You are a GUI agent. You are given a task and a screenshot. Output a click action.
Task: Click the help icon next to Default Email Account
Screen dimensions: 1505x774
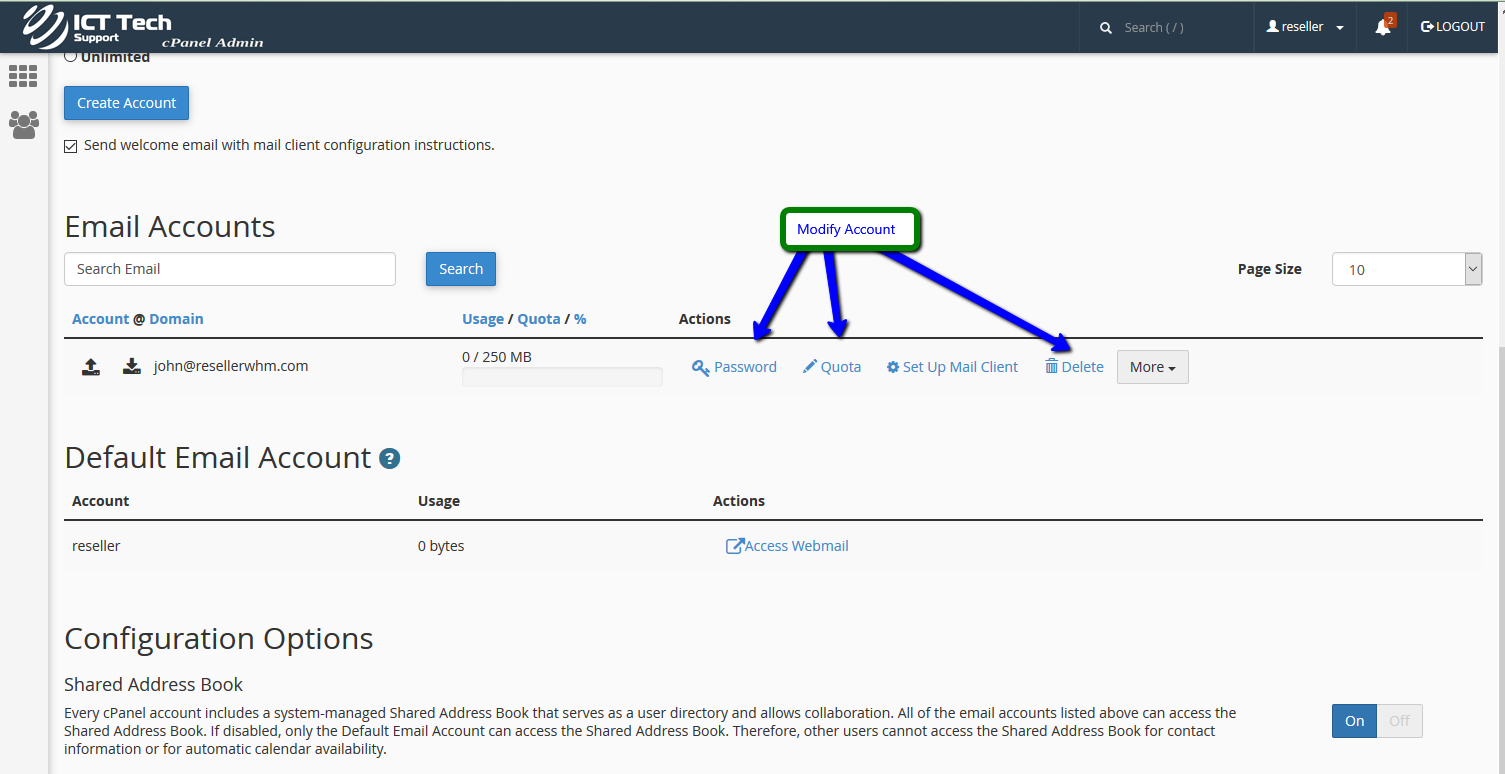point(390,459)
